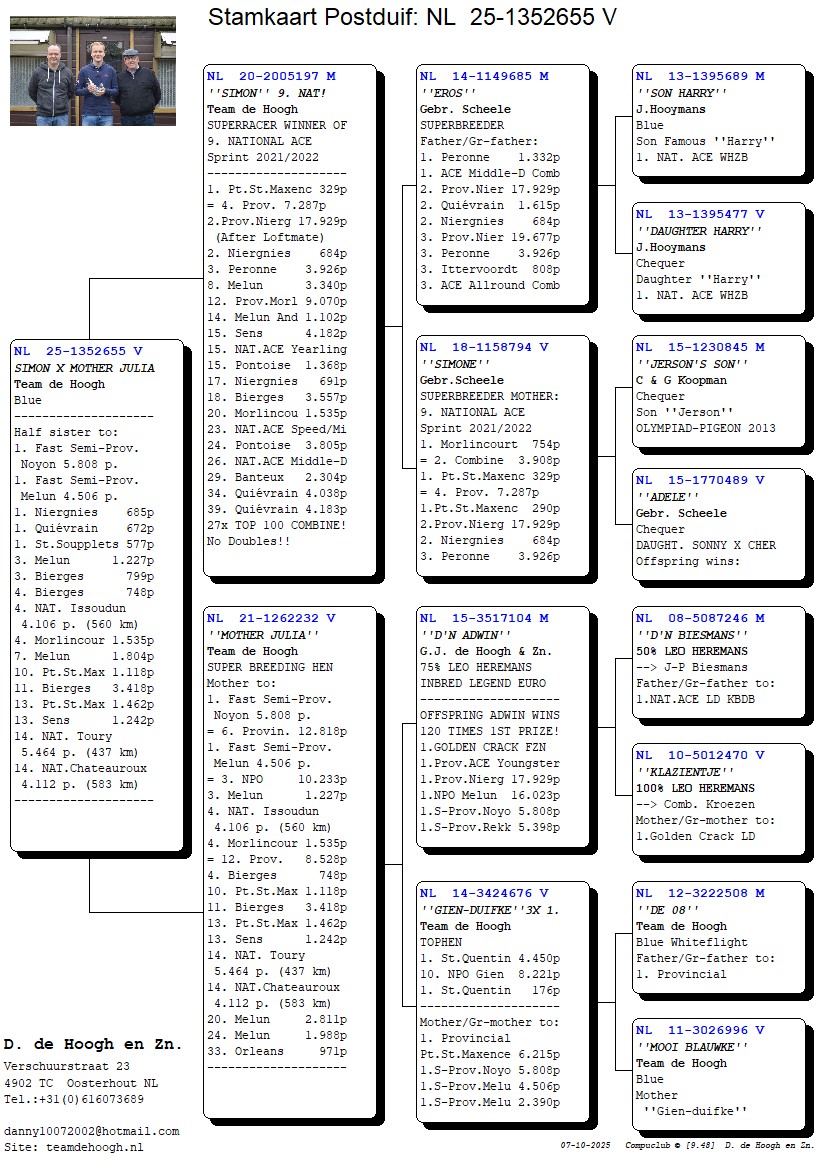Select the ''ADELE'' pigeon name
The image size is (816, 1172).
[x=664, y=497]
